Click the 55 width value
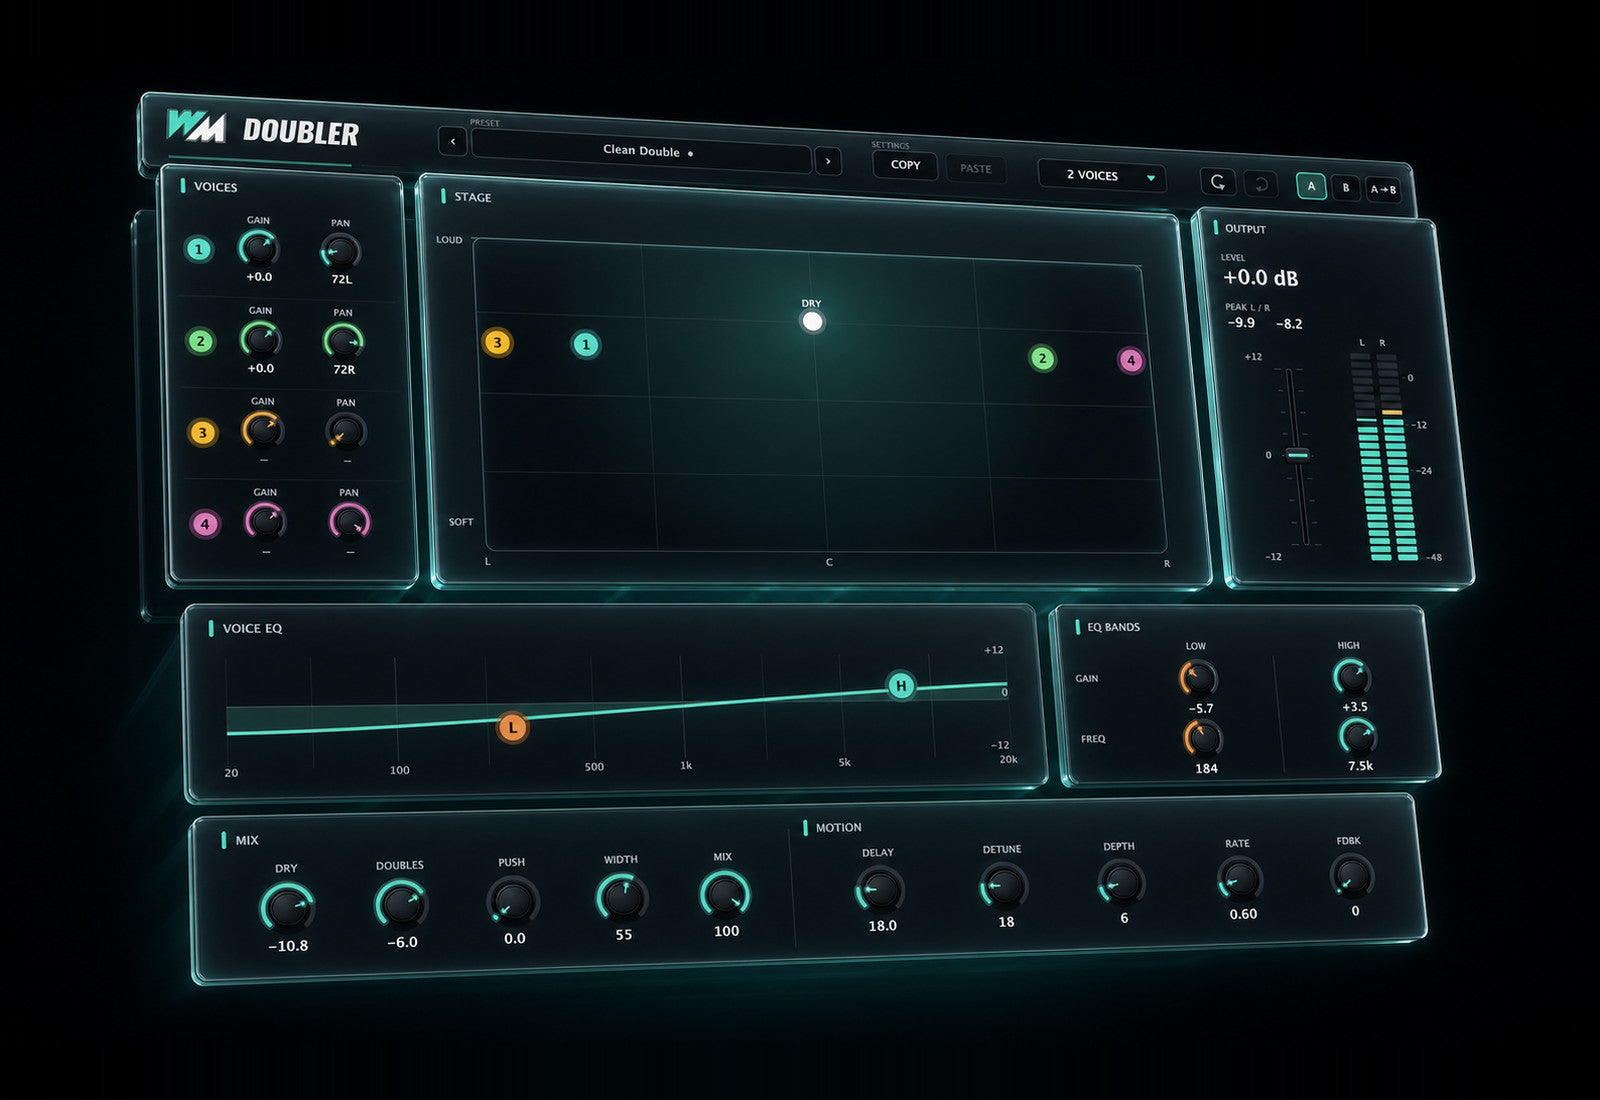This screenshot has width=1600, height=1100. click(x=624, y=935)
